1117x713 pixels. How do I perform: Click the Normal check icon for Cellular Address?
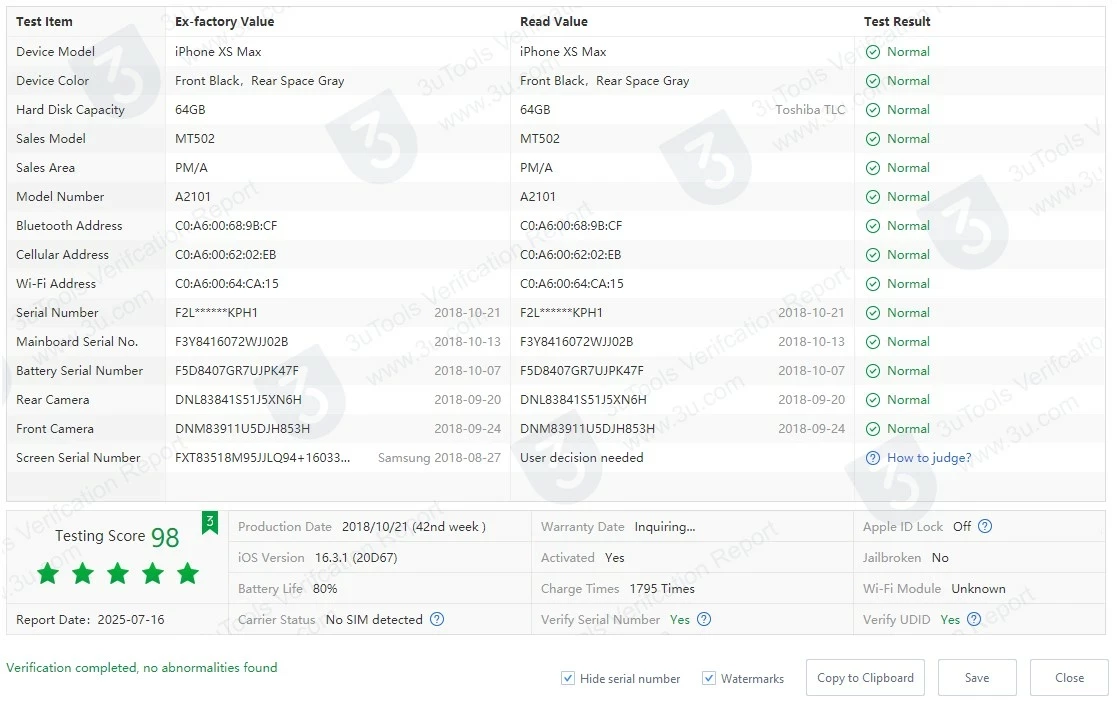pos(873,255)
